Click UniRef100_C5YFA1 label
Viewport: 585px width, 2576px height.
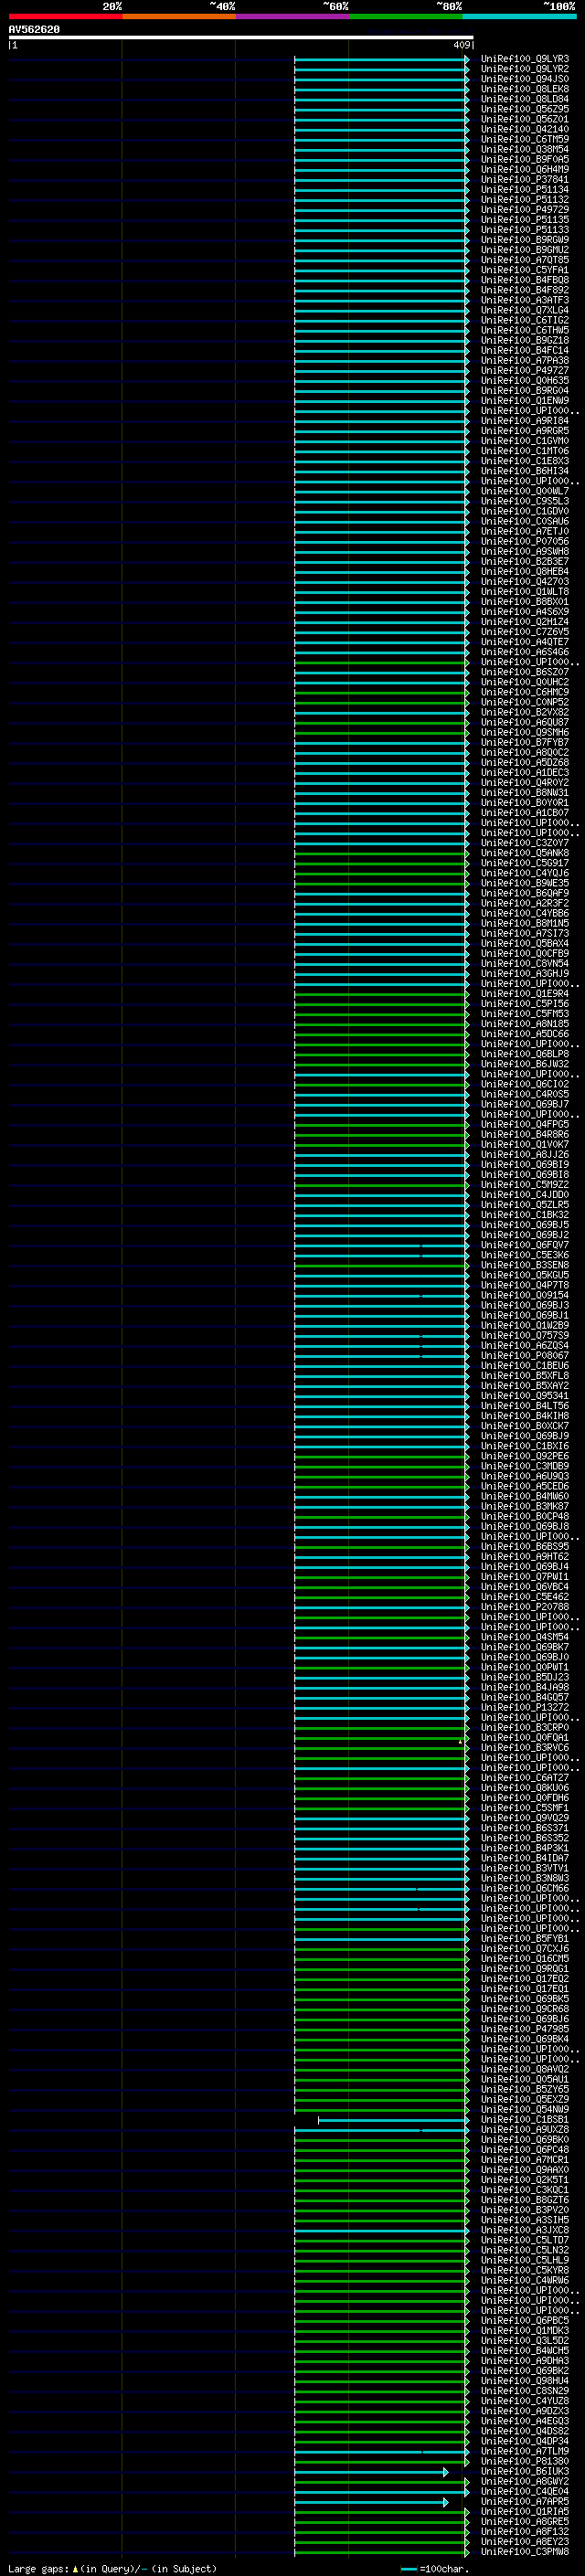click(524, 270)
